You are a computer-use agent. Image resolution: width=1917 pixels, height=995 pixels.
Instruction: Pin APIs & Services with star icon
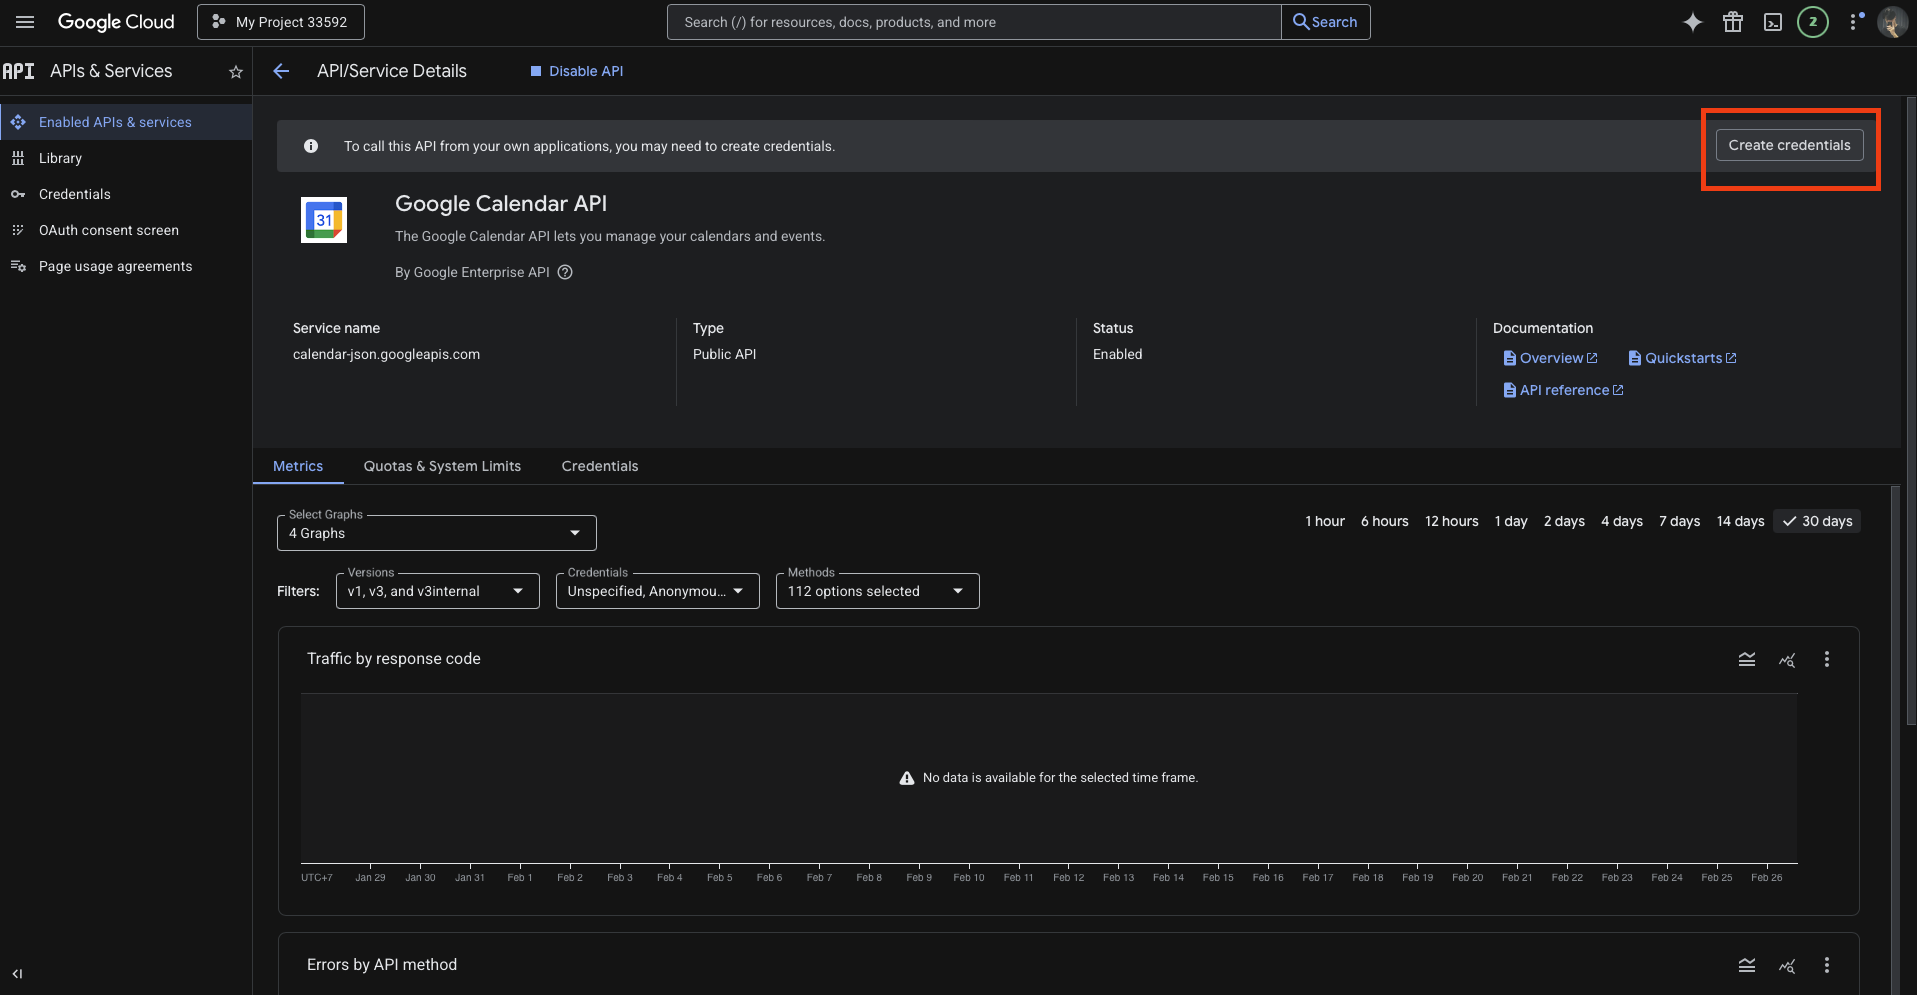pos(236,72)
